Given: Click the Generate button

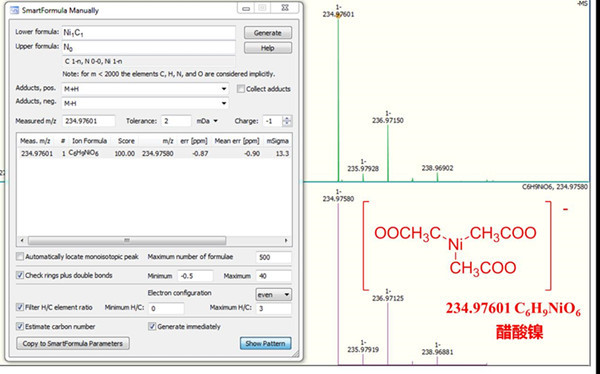Looking at the screenshot, I should click(x=267, y=33).
